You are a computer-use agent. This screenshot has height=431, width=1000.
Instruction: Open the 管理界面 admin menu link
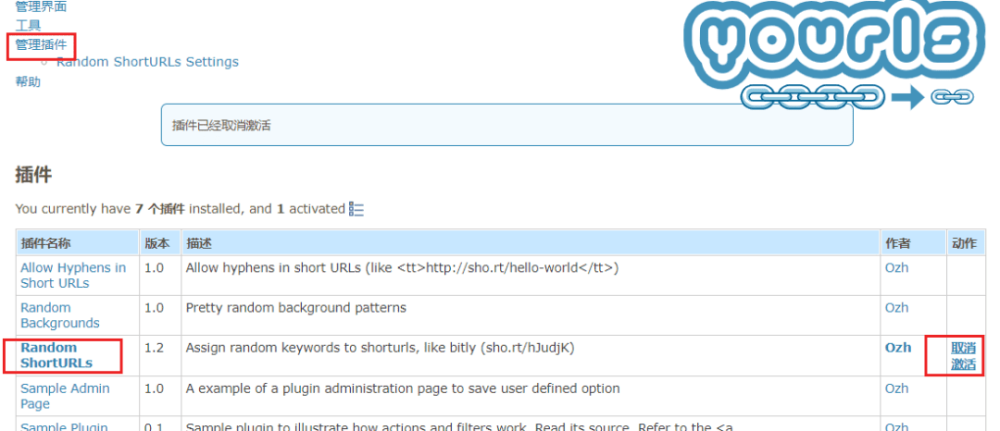[41, 7]
